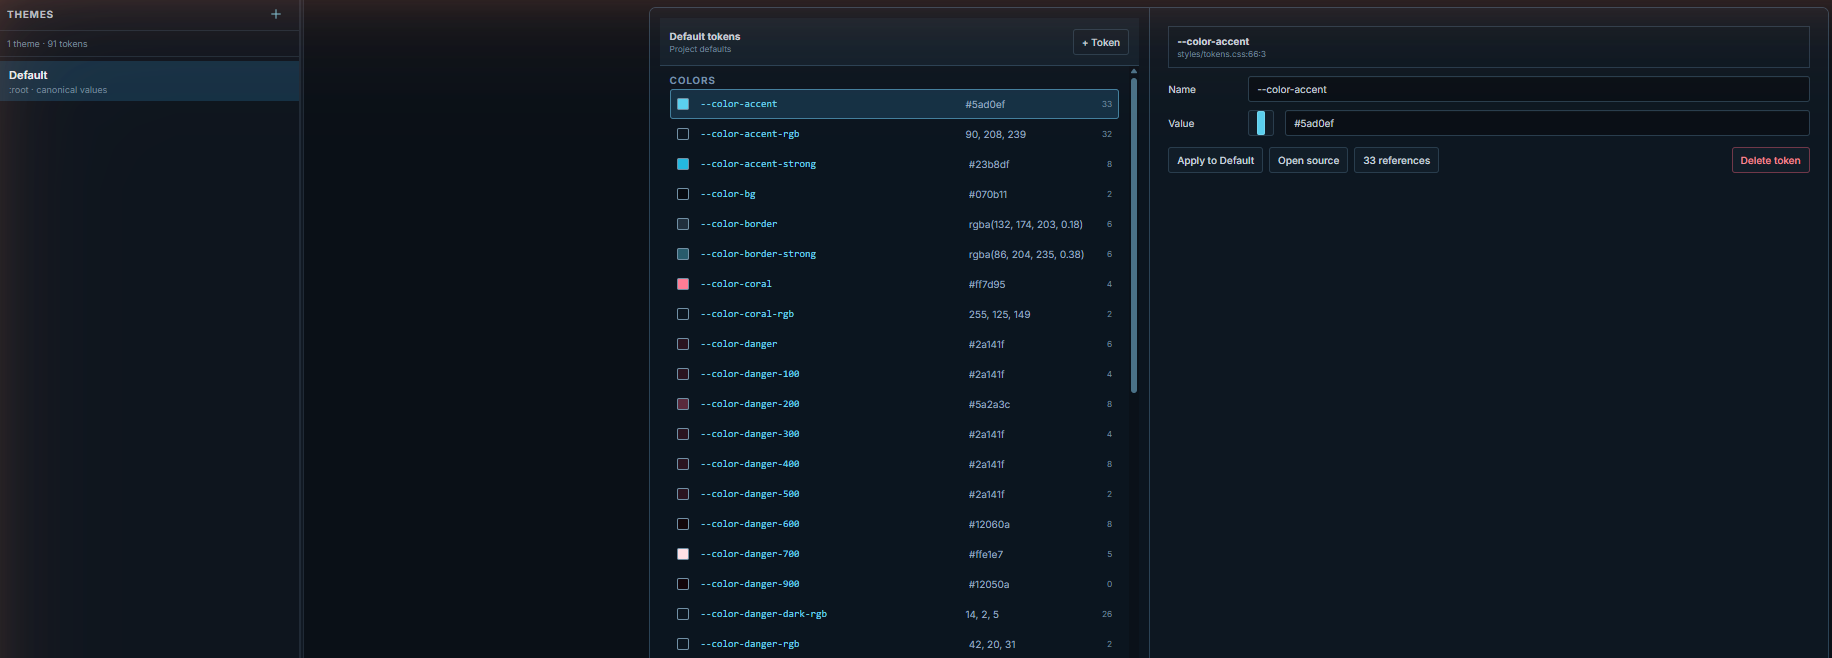
Task: Select the --color-border token name
Action: (739, 224)
